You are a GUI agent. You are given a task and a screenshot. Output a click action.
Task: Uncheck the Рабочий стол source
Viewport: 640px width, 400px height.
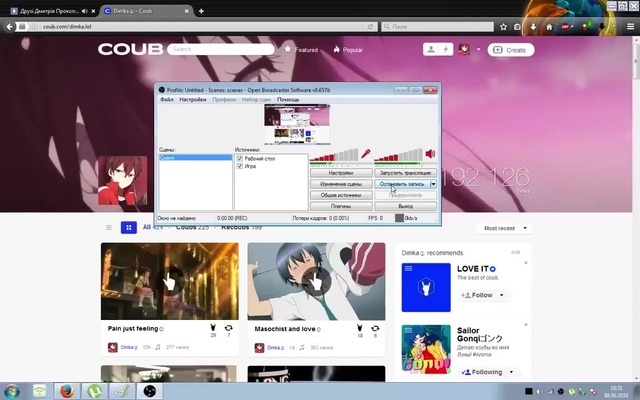(240, 159)
